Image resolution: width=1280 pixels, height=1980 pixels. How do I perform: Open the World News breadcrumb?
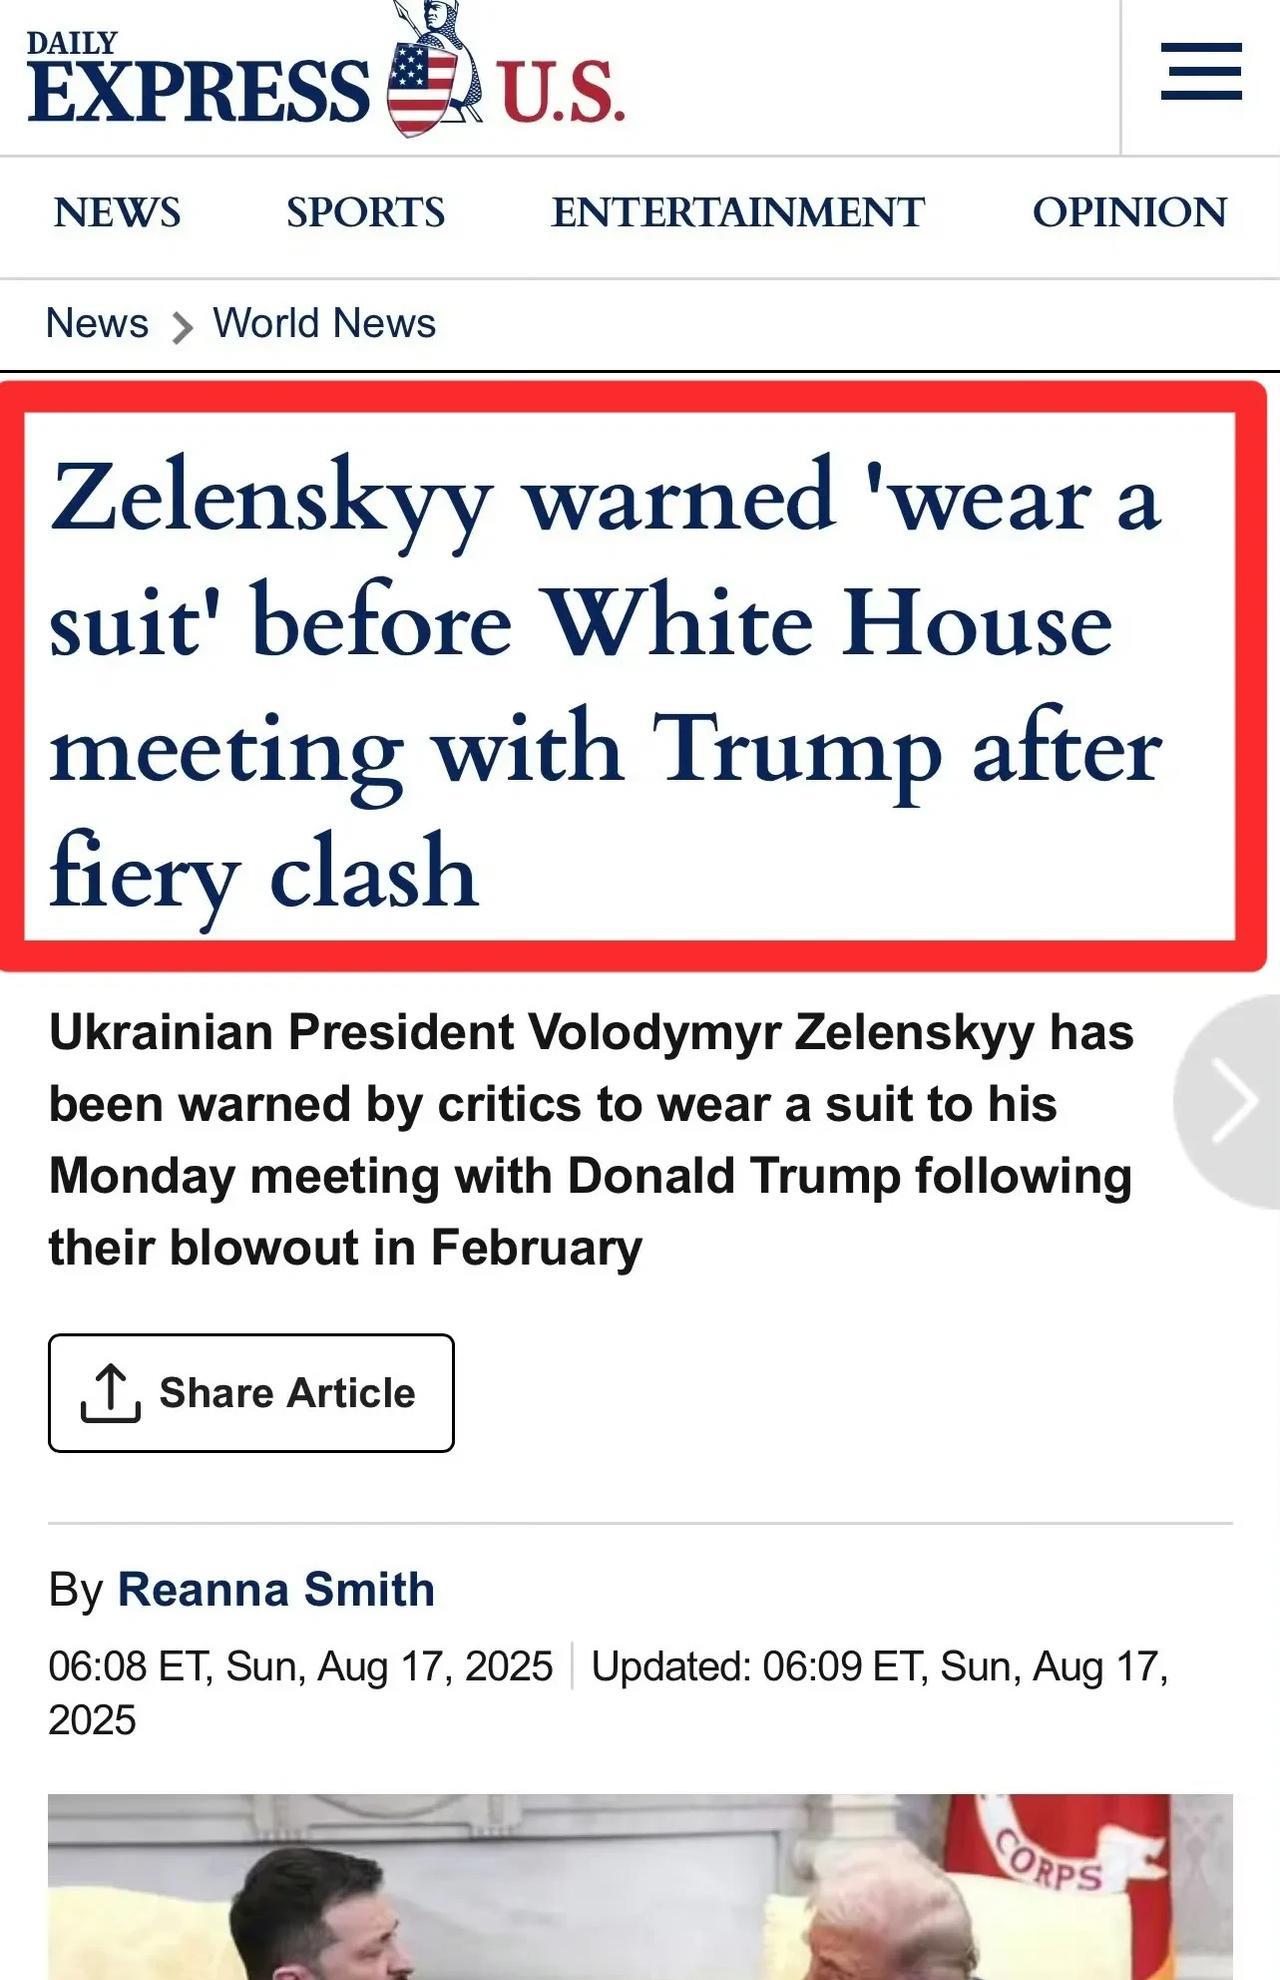pos(324,323)
